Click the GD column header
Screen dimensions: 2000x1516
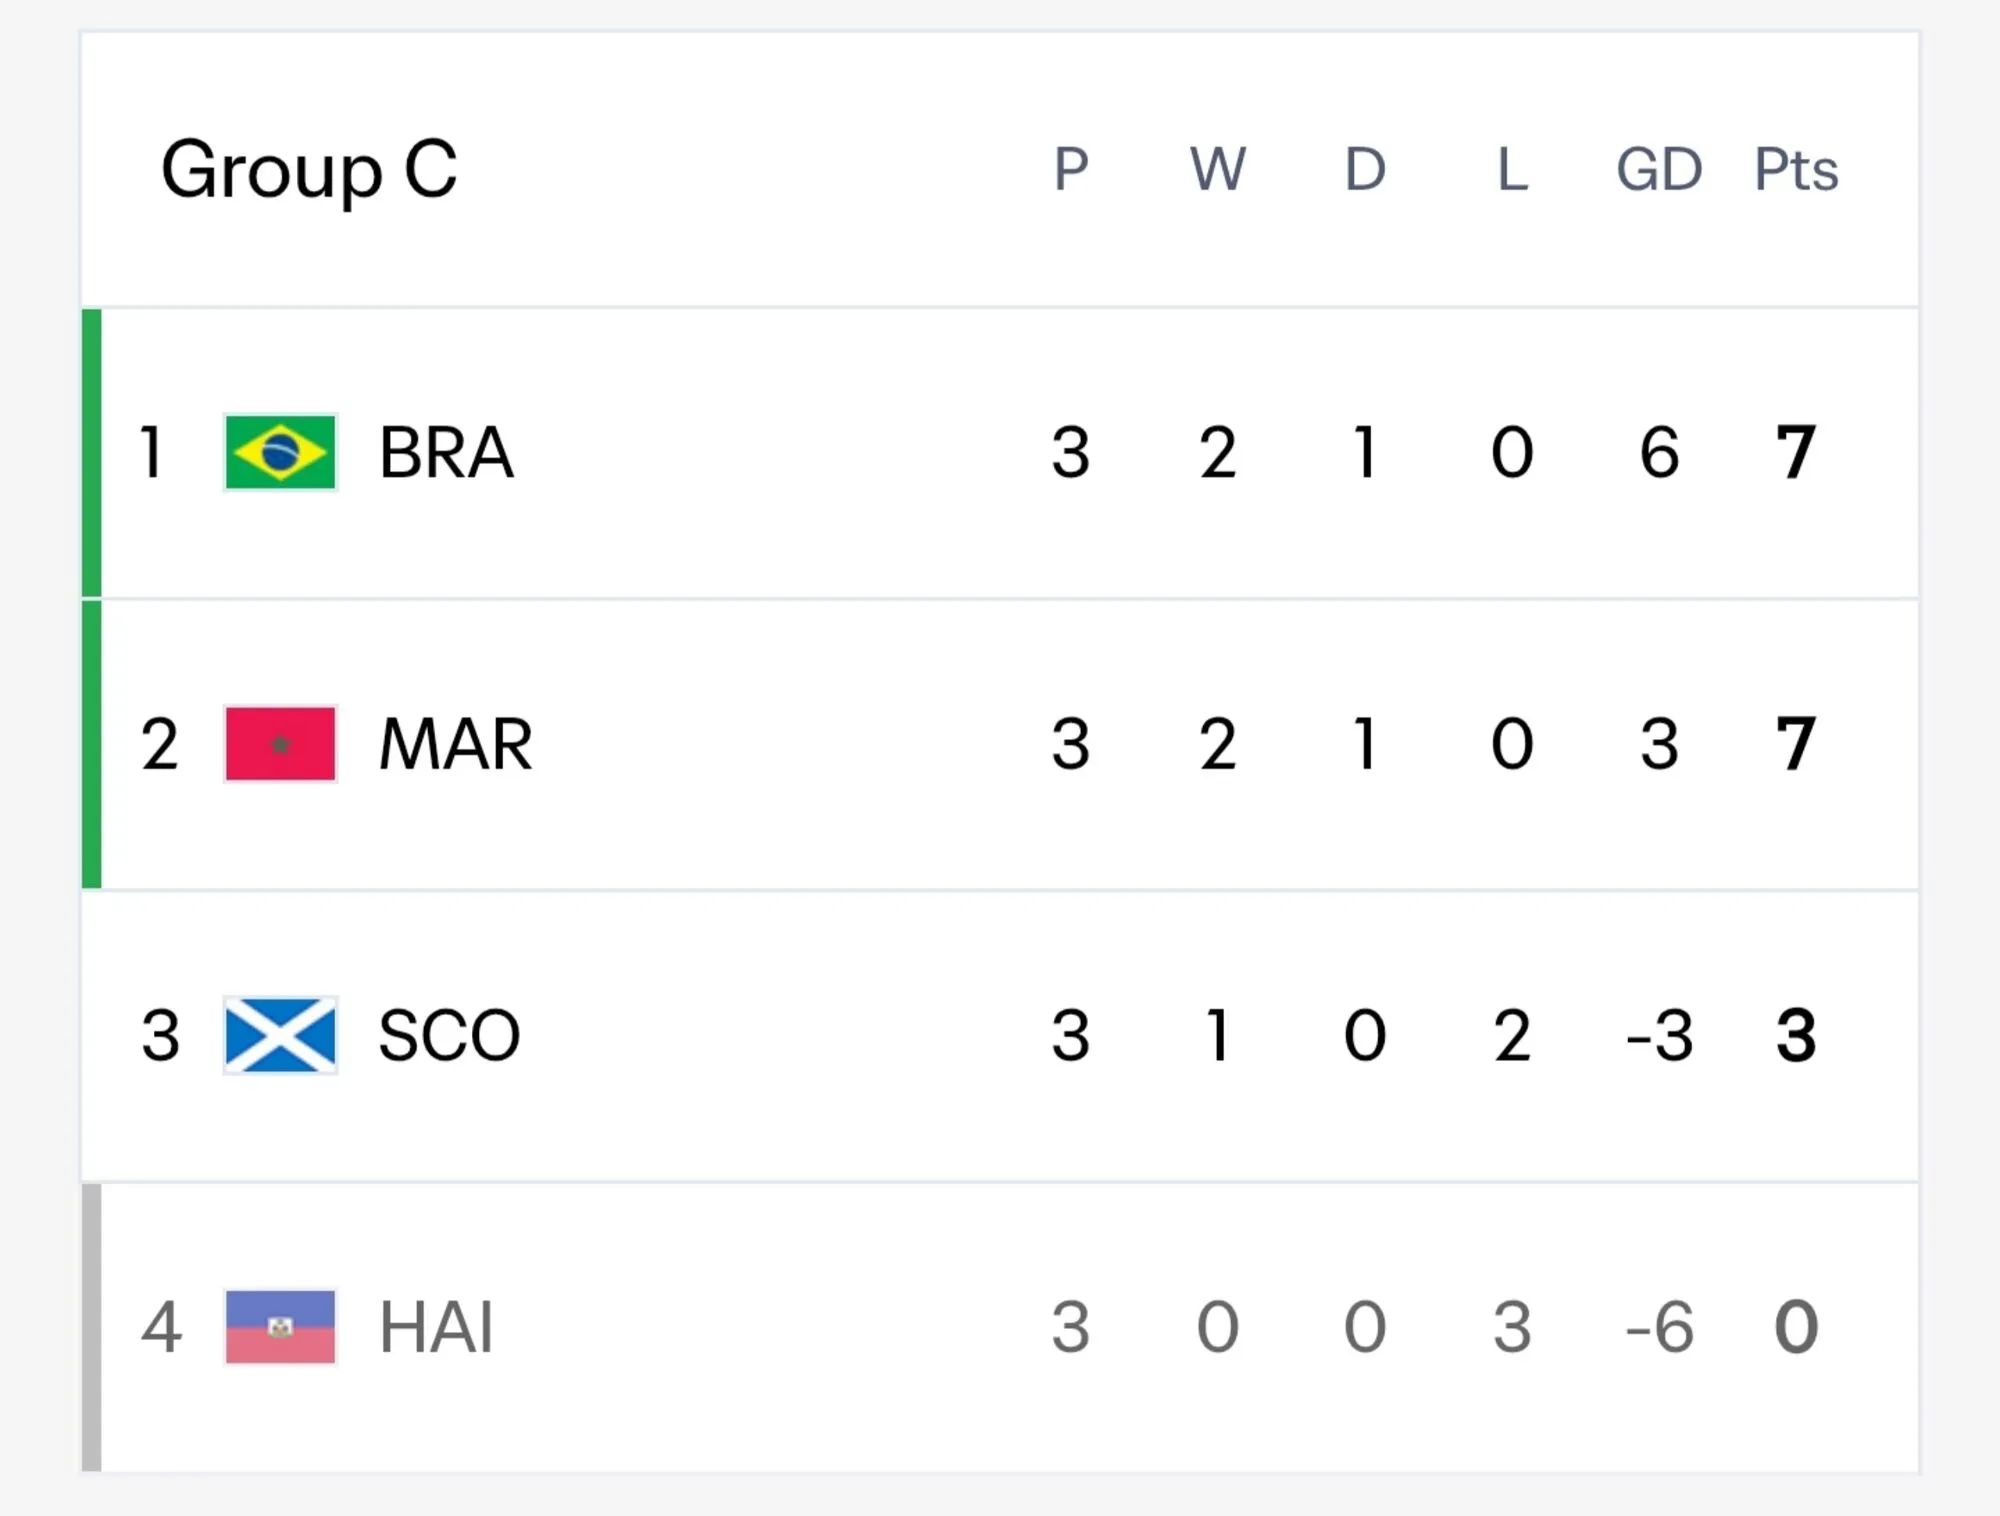coord(1659,169)
